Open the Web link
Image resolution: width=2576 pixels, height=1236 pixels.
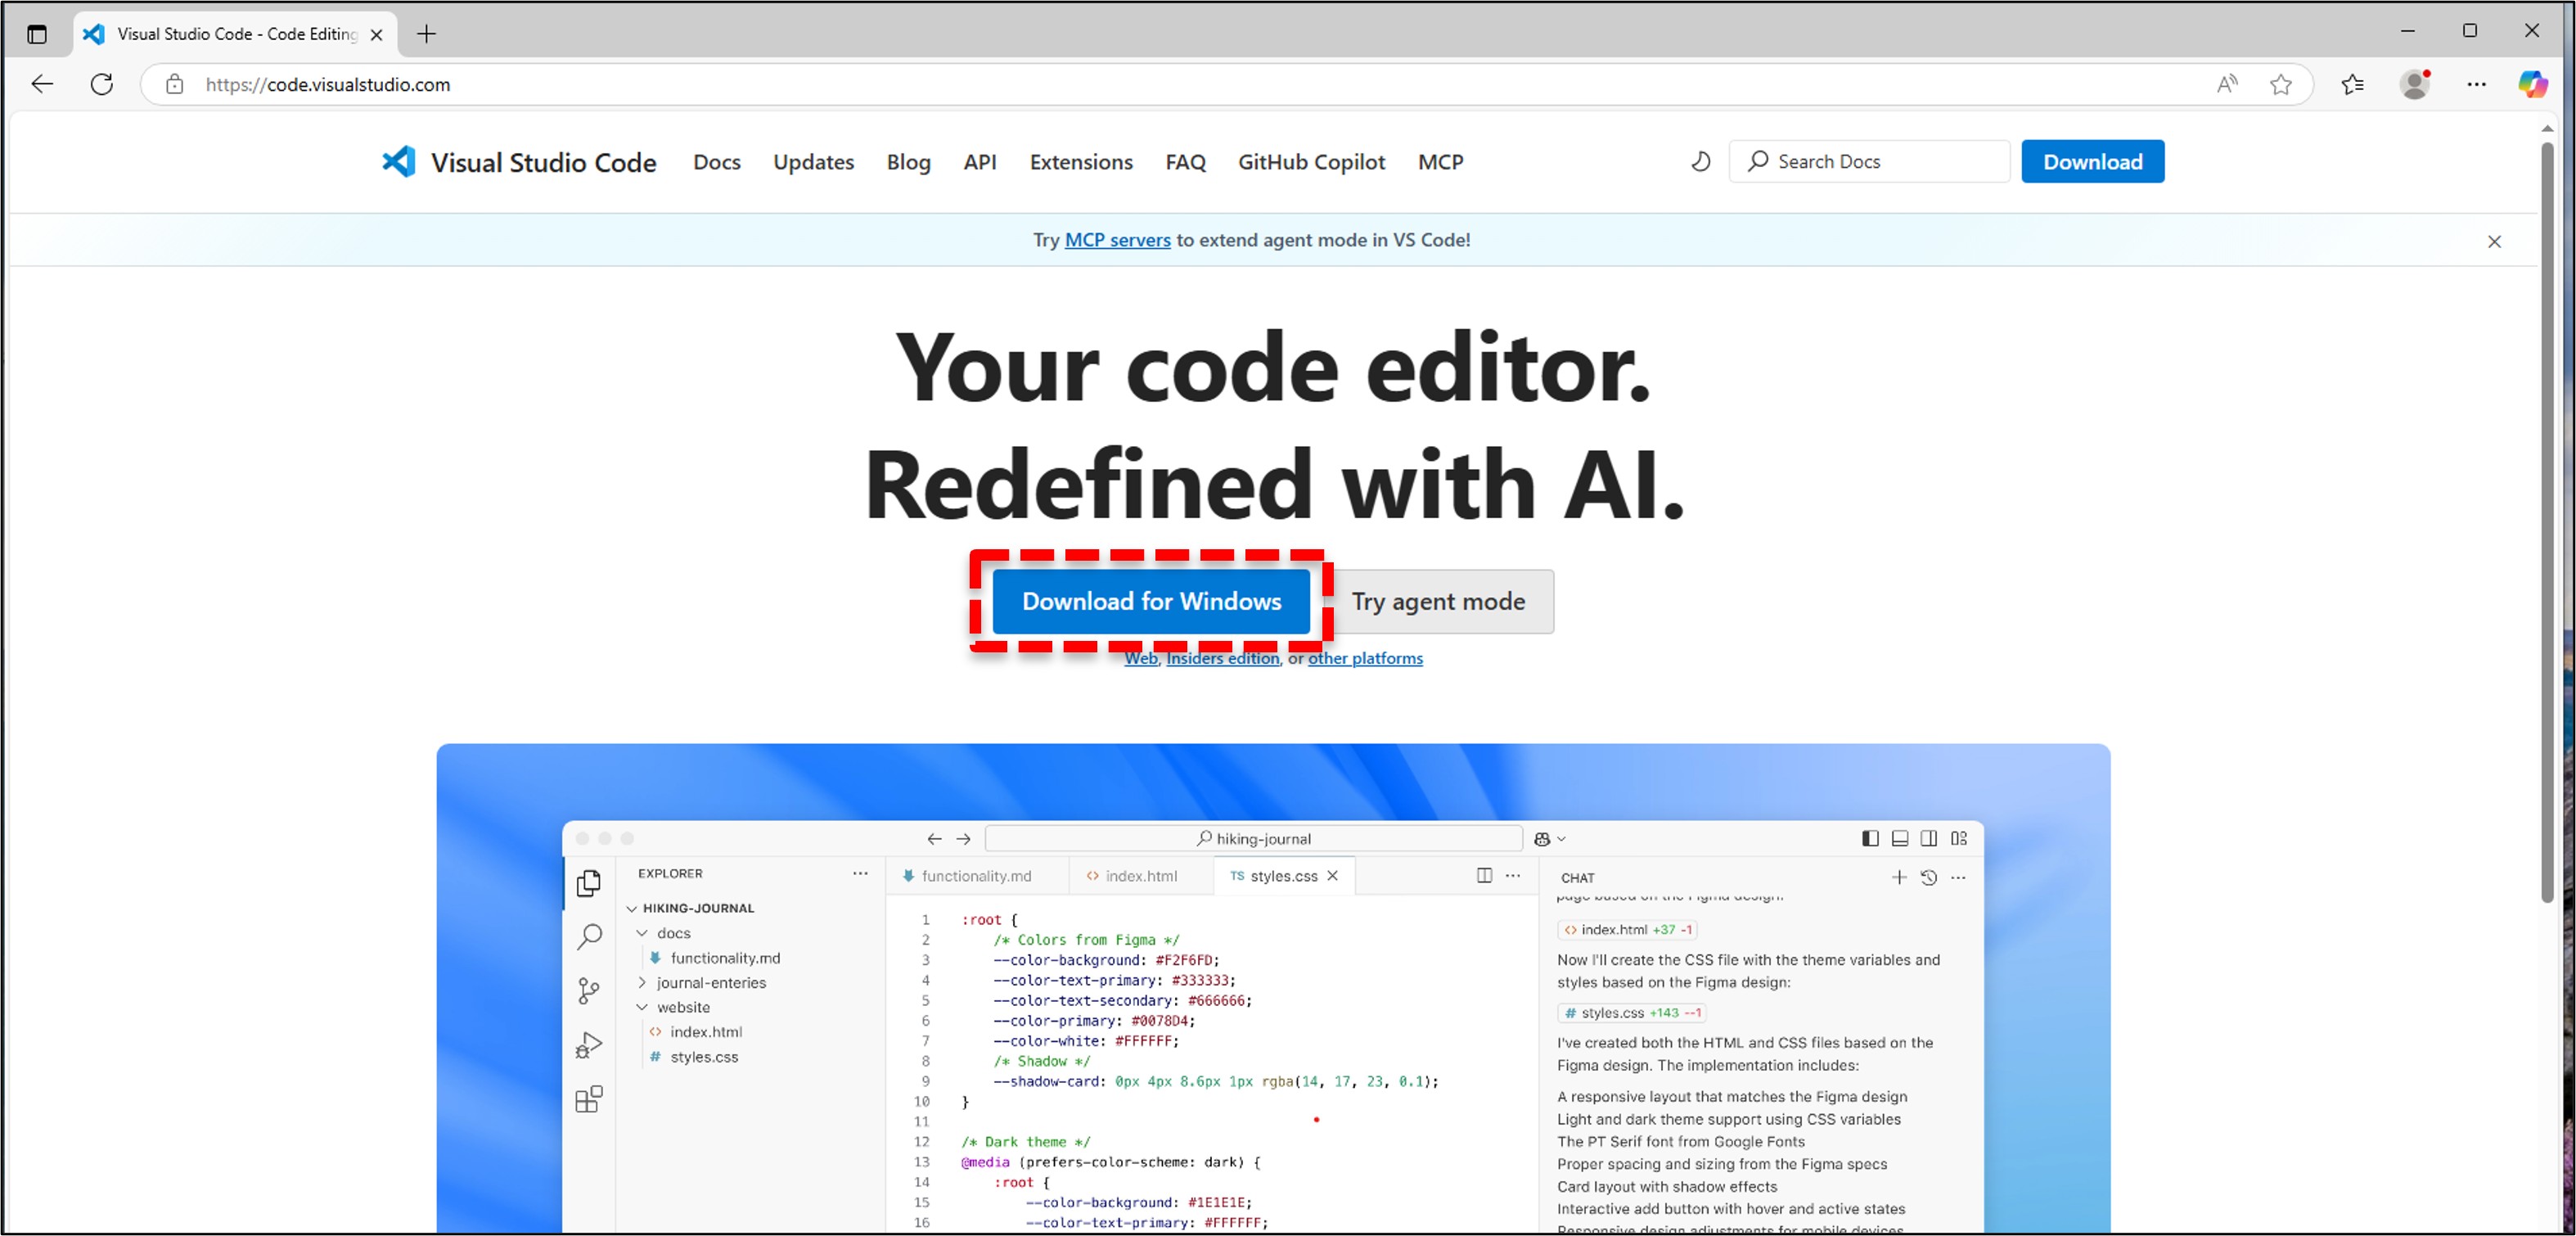pos(1140,658)
